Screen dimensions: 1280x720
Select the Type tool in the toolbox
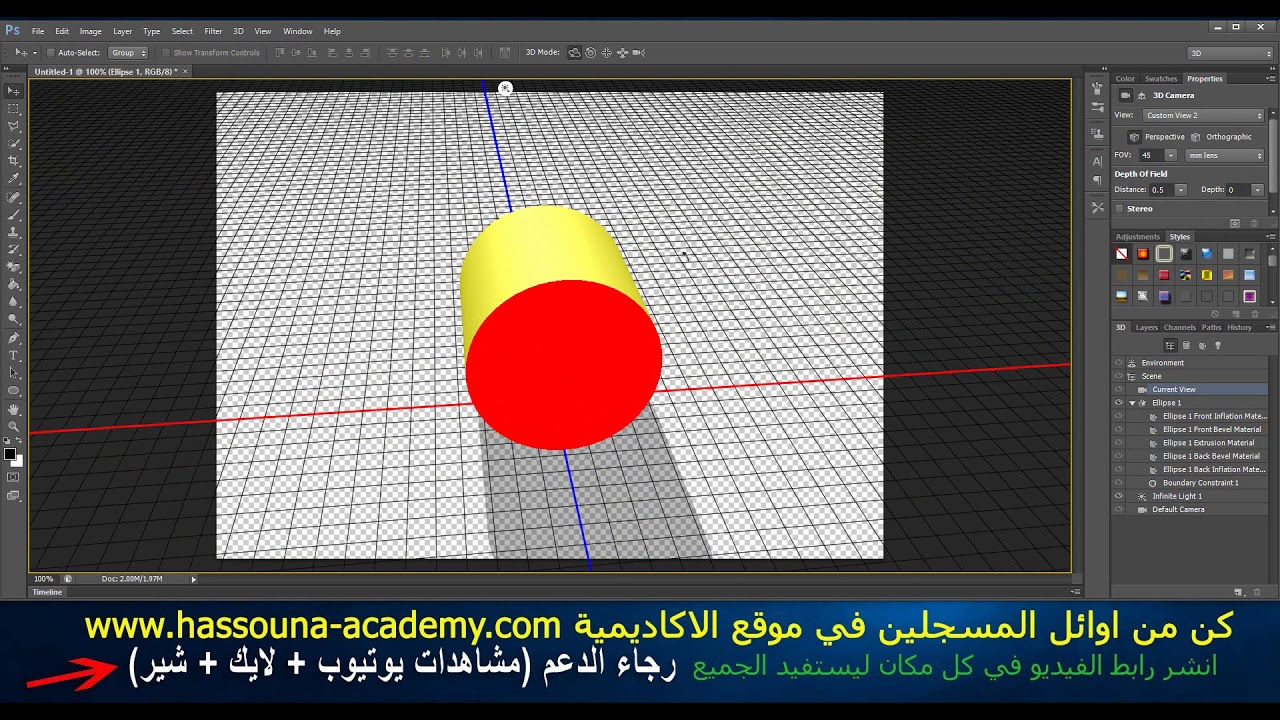point(14,355)
